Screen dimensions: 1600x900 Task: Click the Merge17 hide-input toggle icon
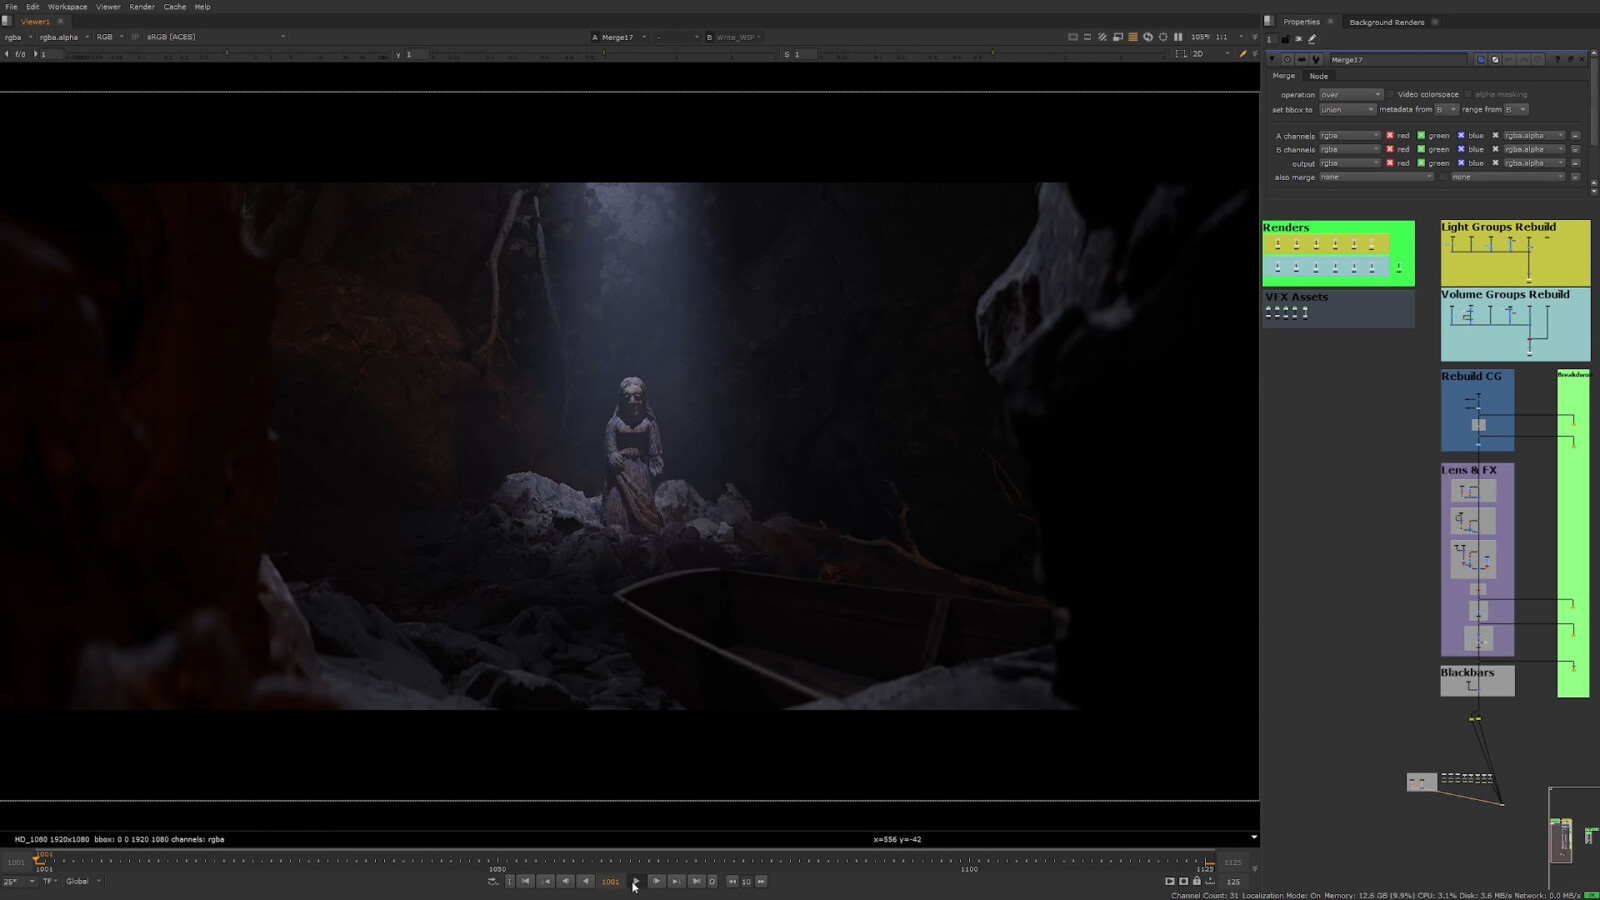click(x=1301, y=60)
